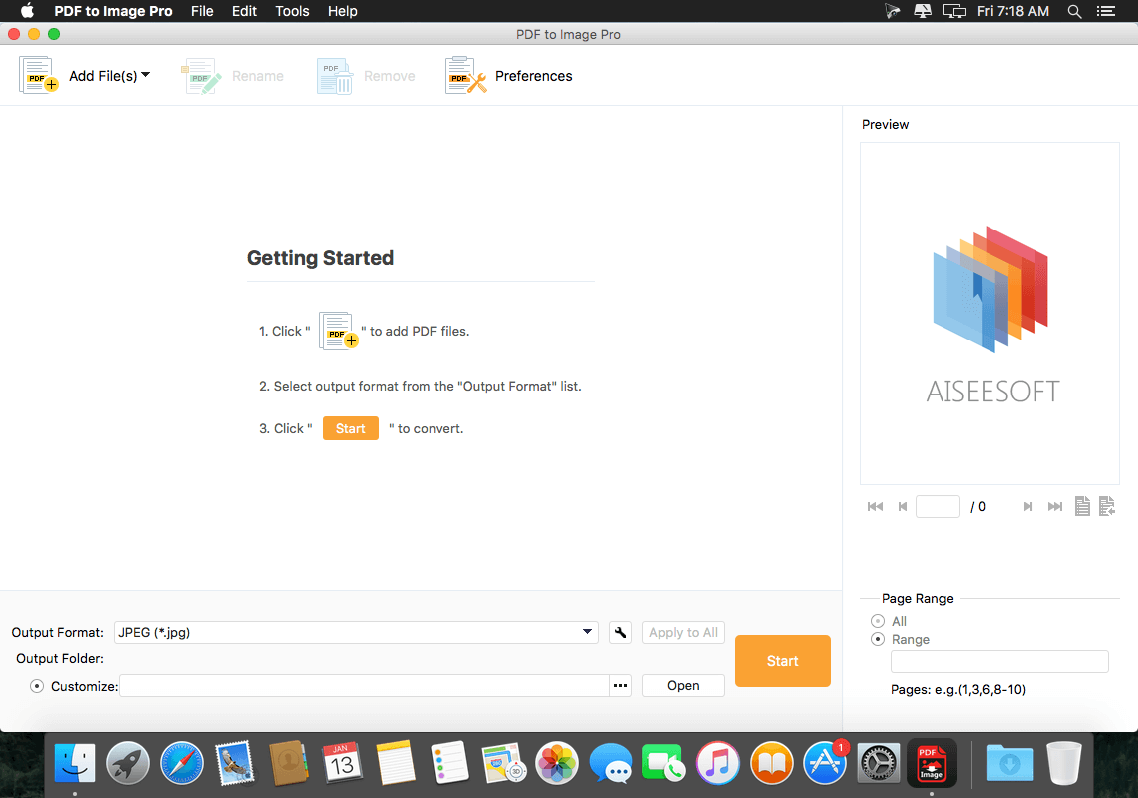1138x798 pixels.
Task: Click the Rename toolbar icon
Action: 201,76
